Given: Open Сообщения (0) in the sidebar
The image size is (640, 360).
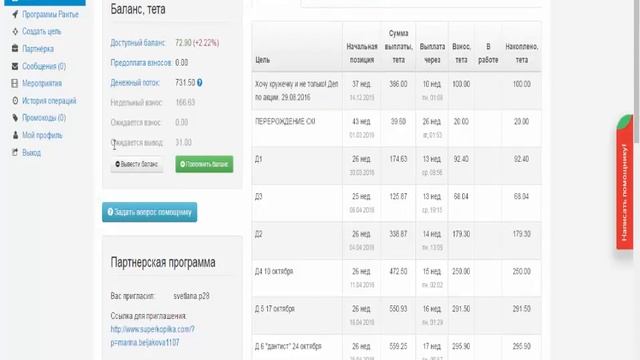Looking at the screenshot, I should tap(44, 66).
